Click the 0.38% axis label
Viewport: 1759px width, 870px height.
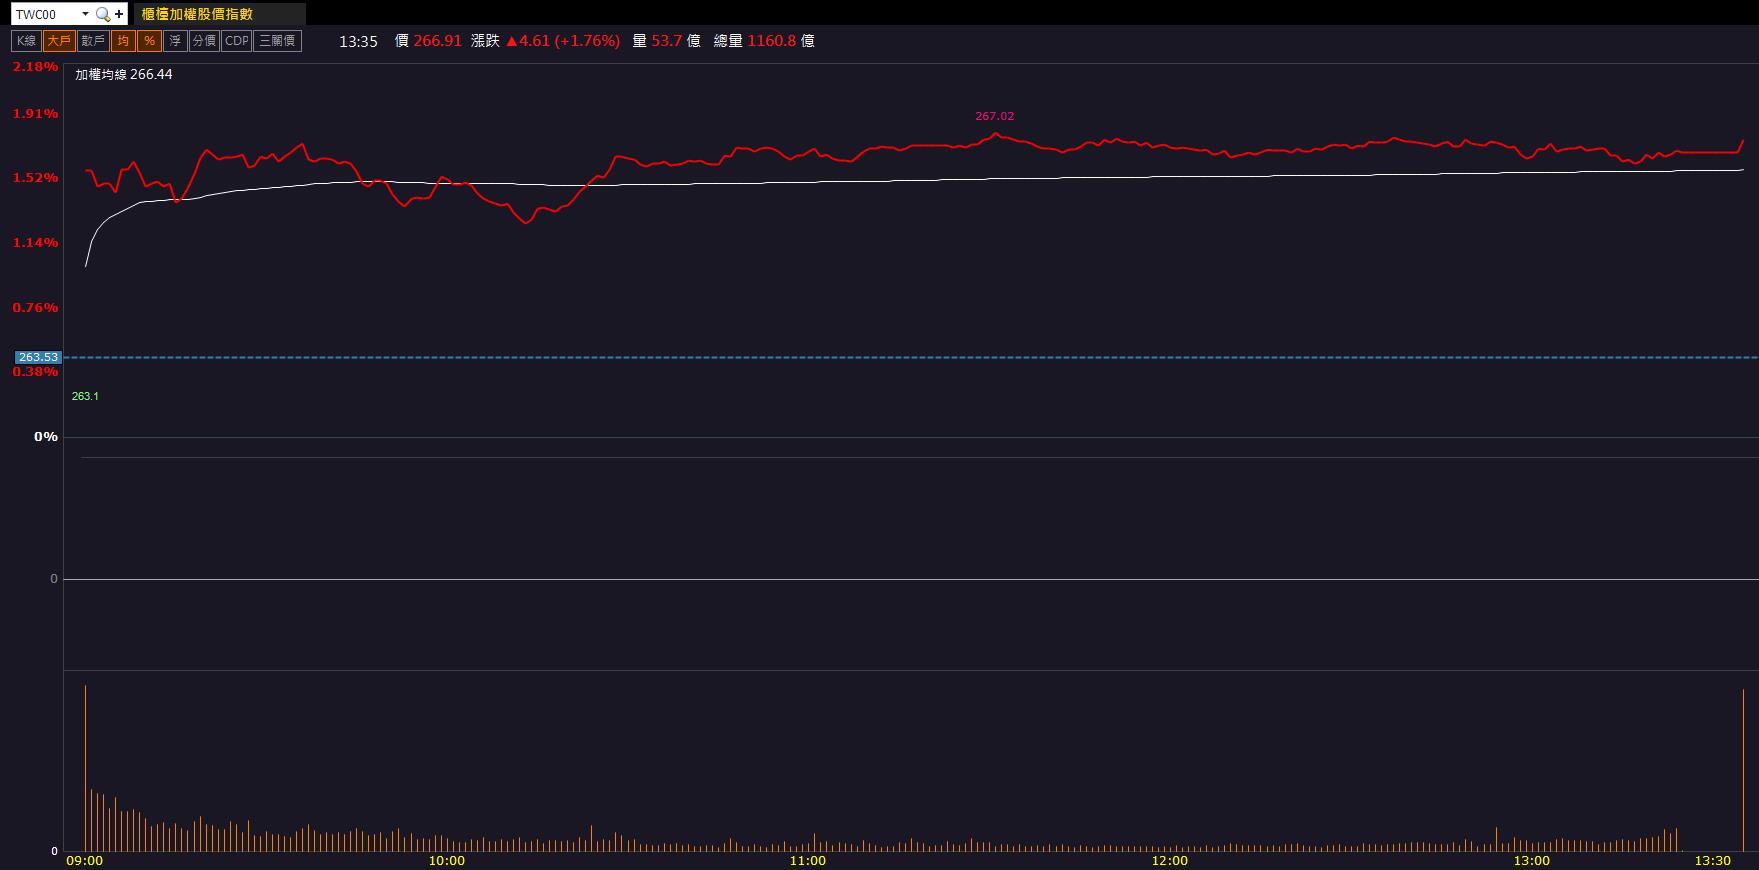35,372
